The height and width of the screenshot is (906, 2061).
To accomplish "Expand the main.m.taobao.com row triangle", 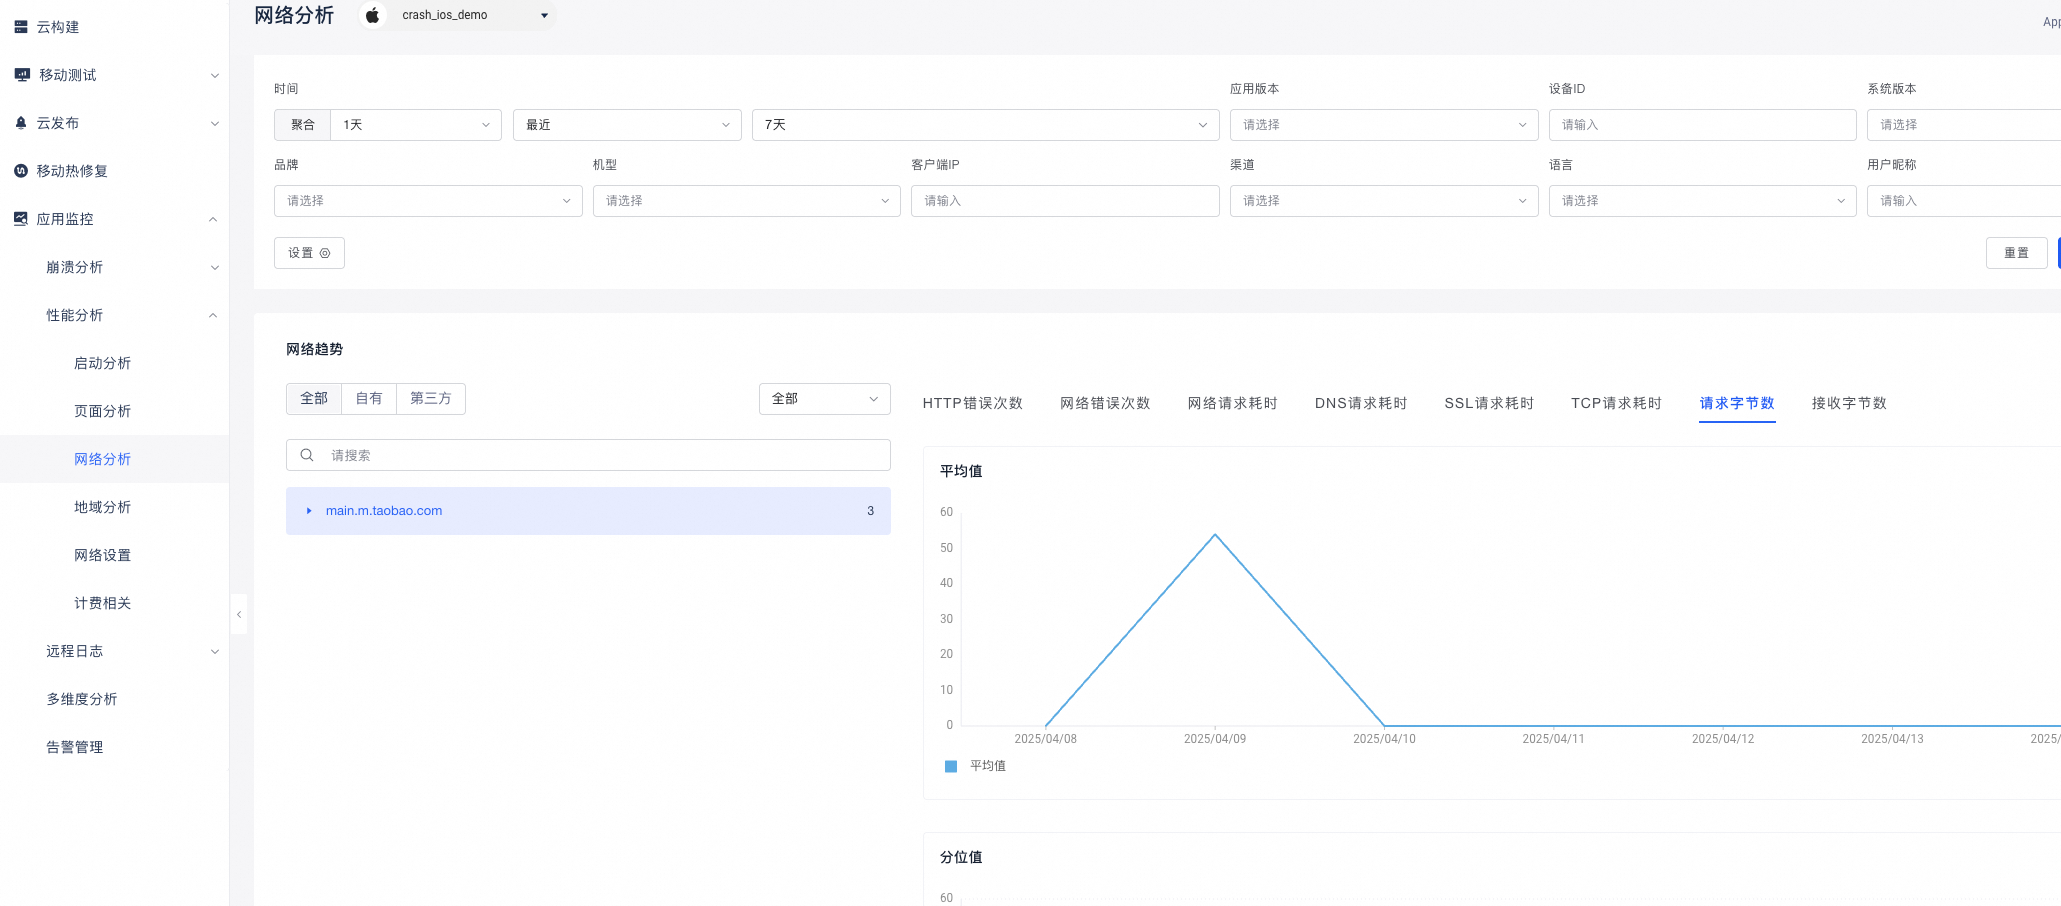I will [309, 511].
